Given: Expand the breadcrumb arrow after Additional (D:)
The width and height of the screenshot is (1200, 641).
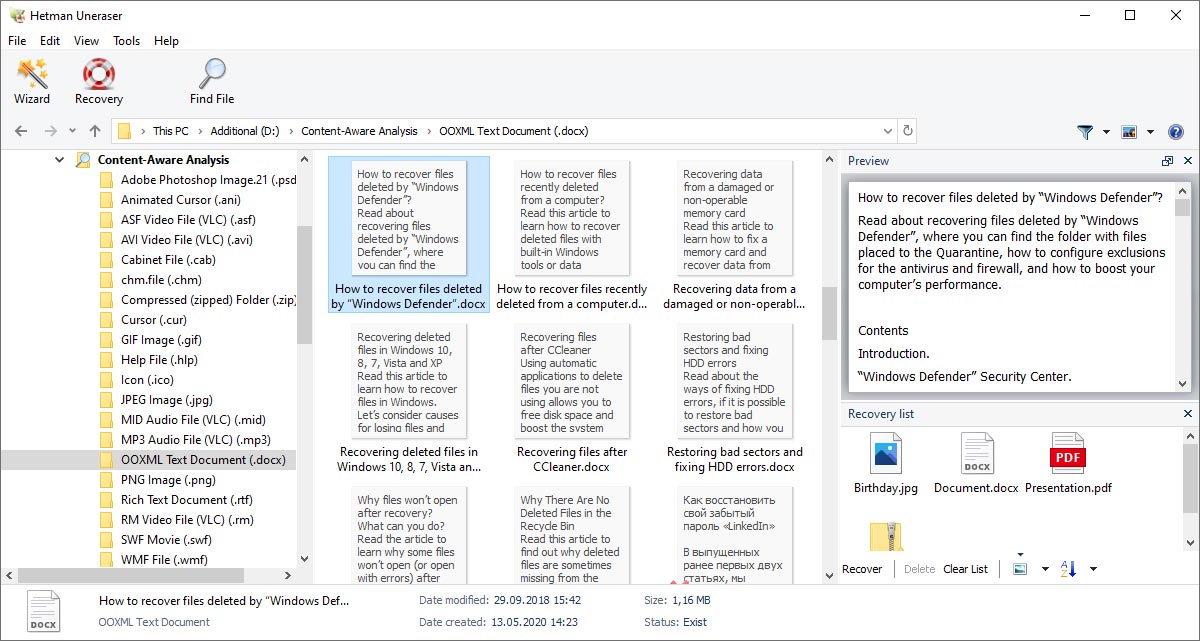Looking at the screenshot, I should 289,131.
